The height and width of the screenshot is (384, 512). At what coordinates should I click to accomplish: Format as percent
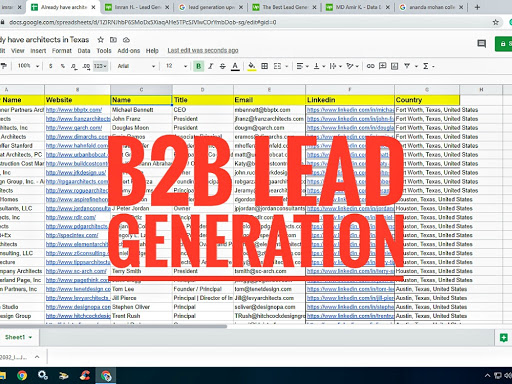click(63, 66)
